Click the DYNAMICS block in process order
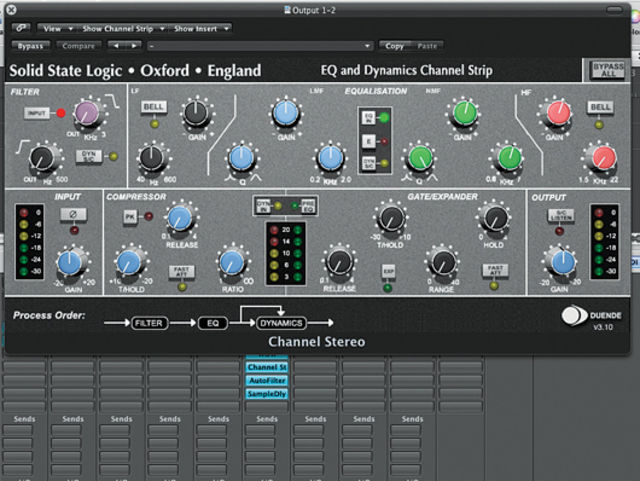 tap(281, 323)
